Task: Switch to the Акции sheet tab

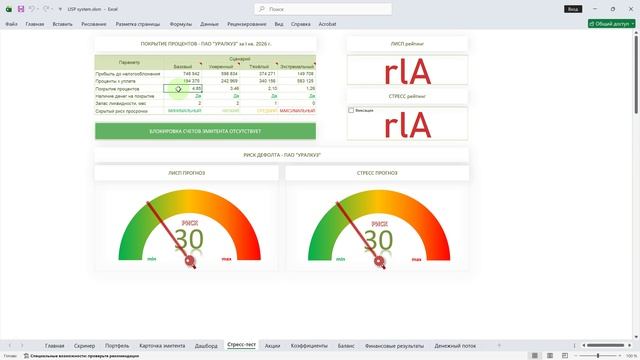Action: 272,346
